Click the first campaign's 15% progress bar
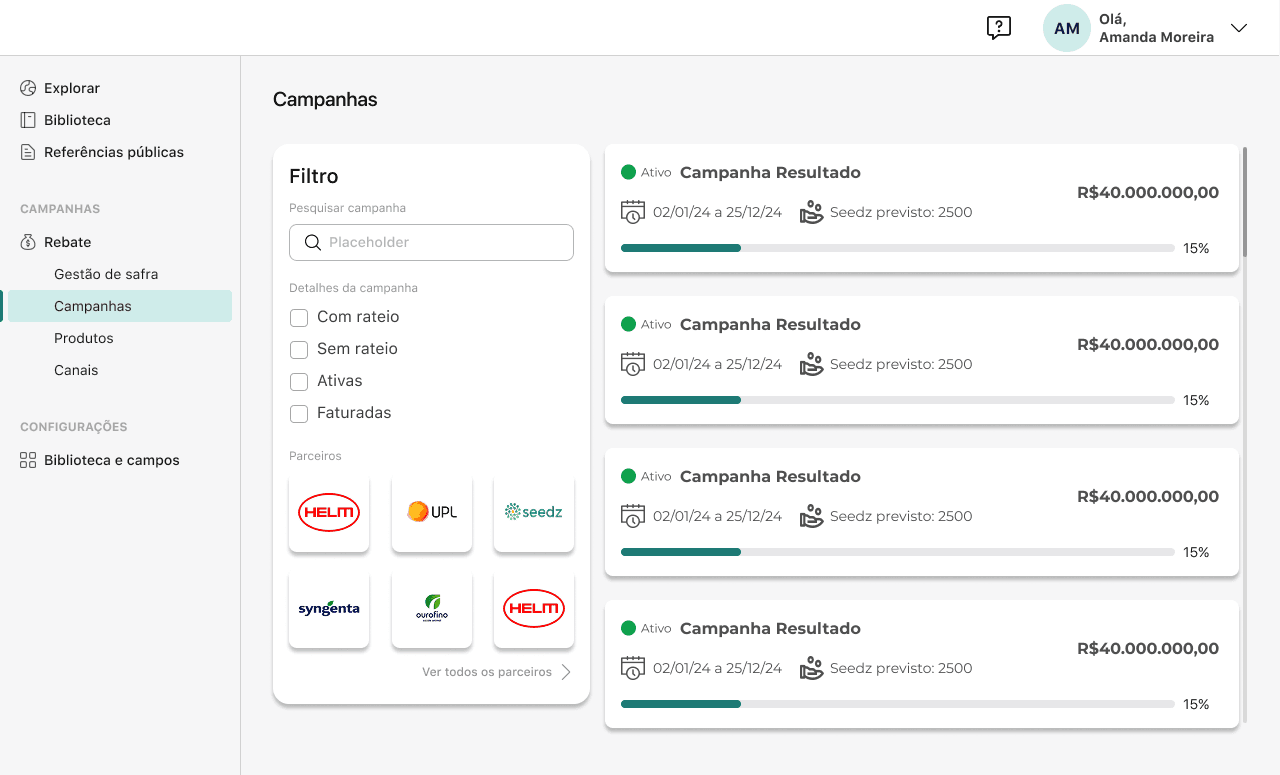1280x775 pixels. tap(898, 248)
